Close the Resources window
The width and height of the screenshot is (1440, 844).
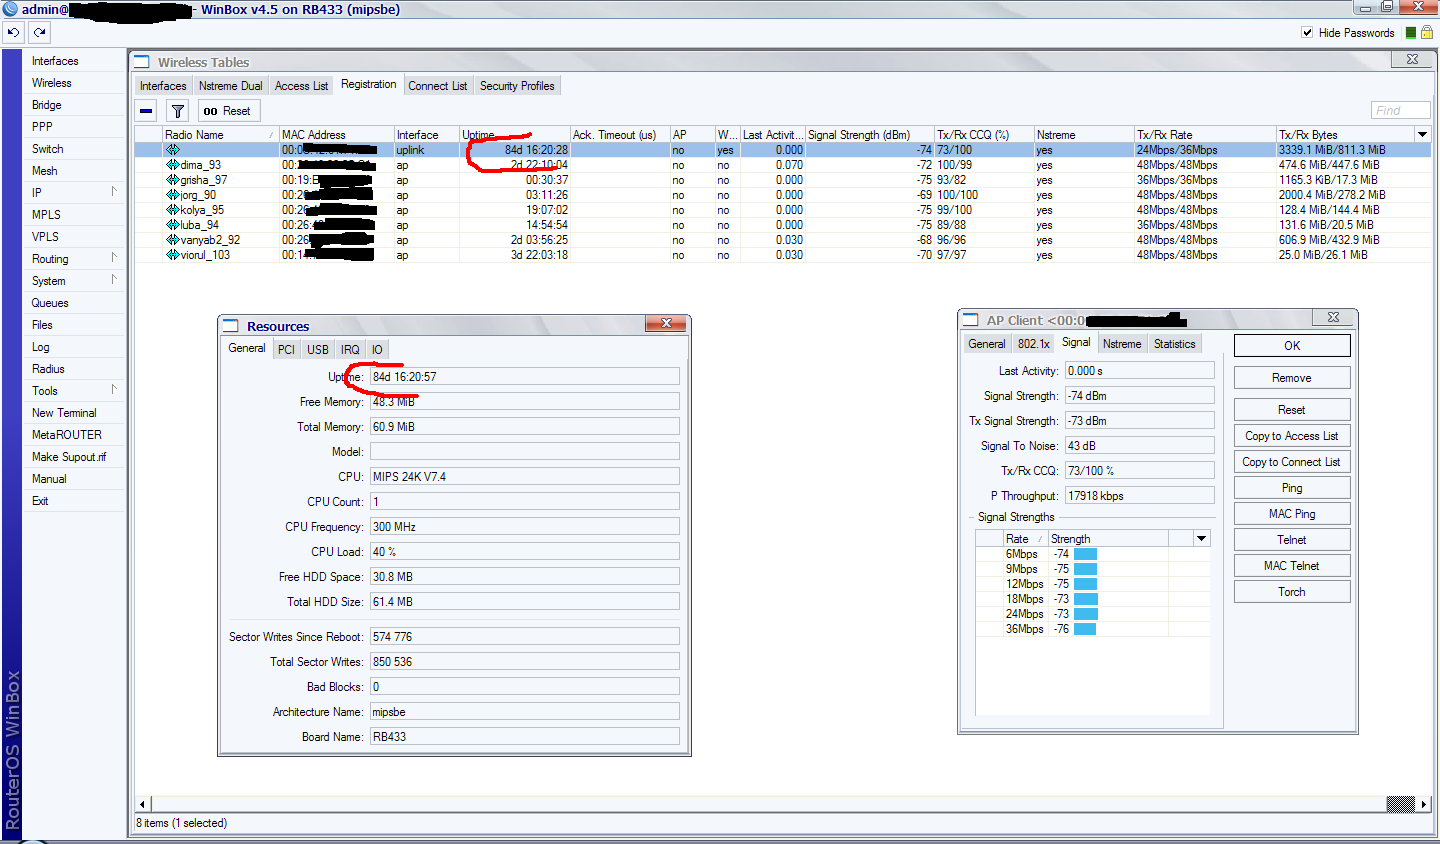point(665,323)
